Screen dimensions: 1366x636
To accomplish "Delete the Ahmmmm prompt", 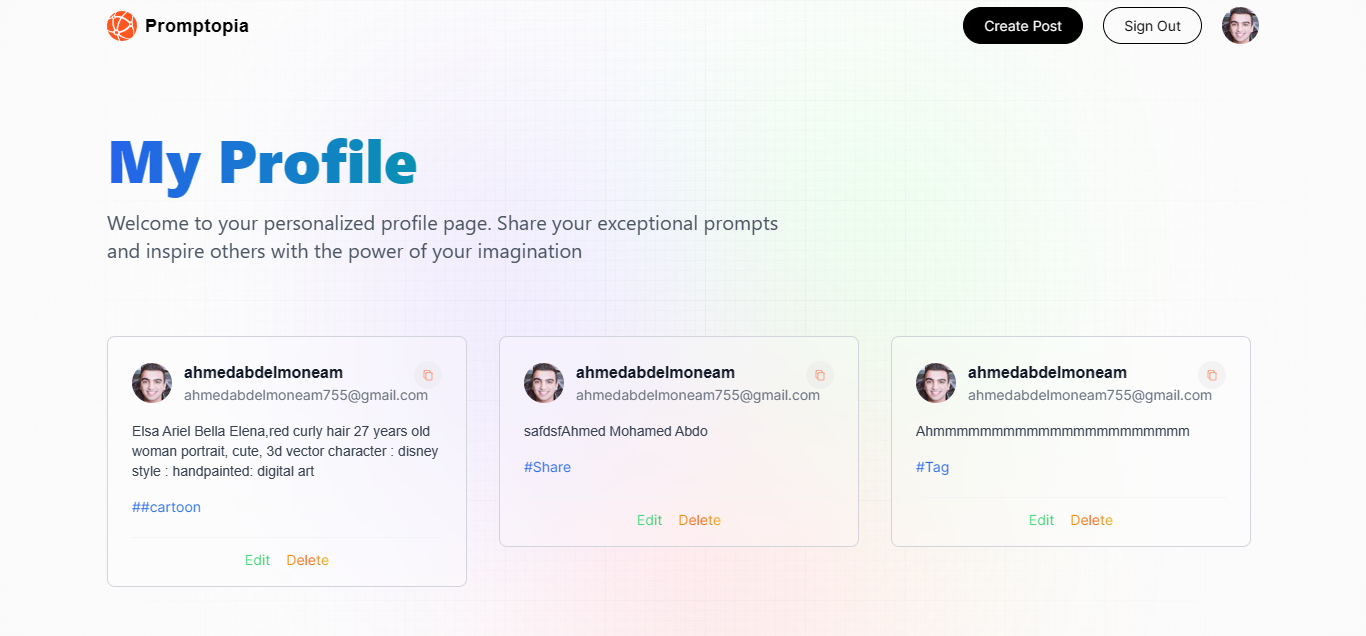I will point(1091,520).
